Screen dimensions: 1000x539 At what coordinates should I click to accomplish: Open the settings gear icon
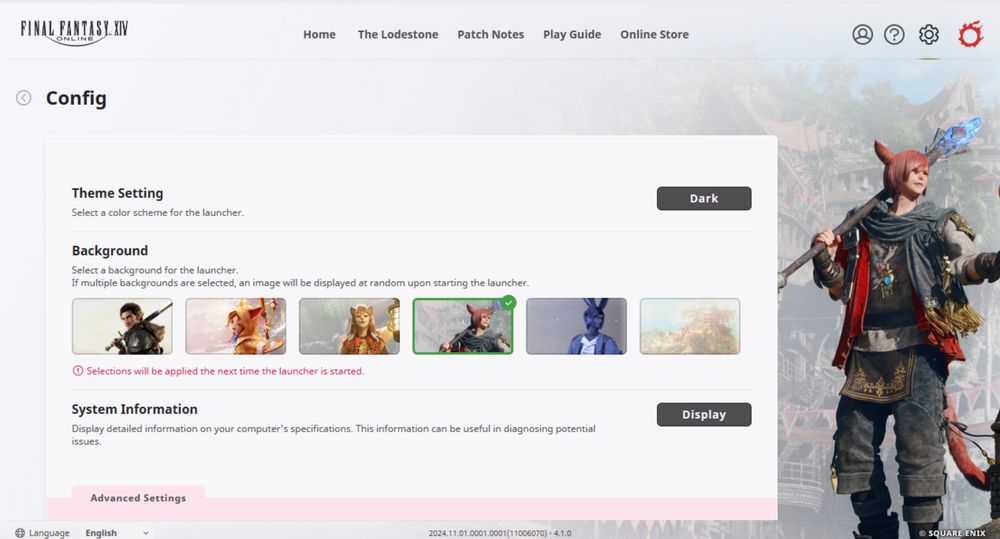coord(929,34)
